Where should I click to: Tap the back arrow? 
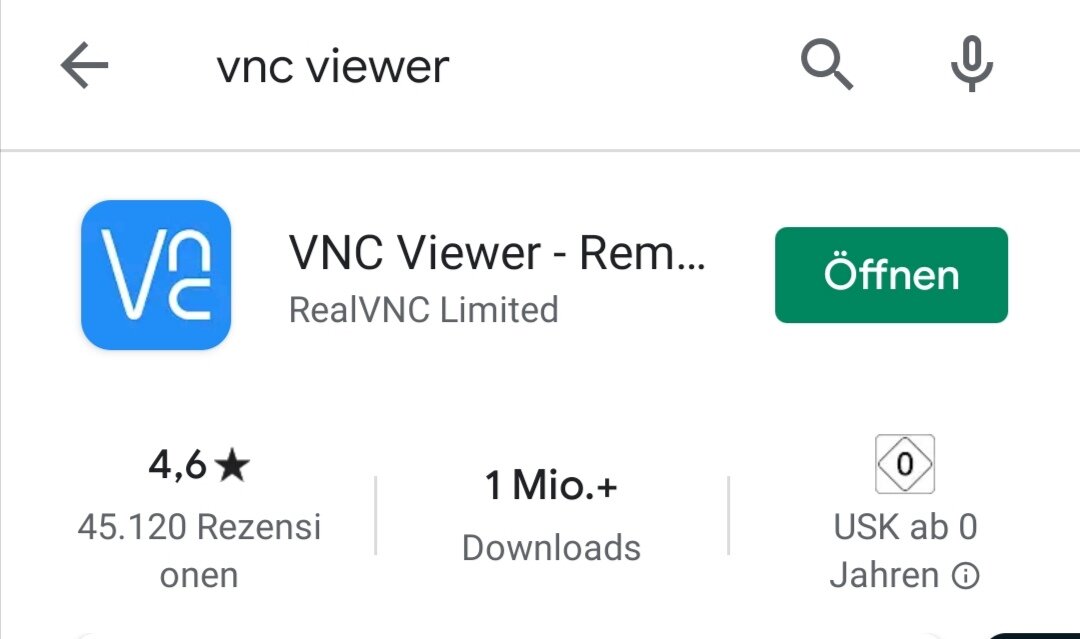(x=84, y=67)
